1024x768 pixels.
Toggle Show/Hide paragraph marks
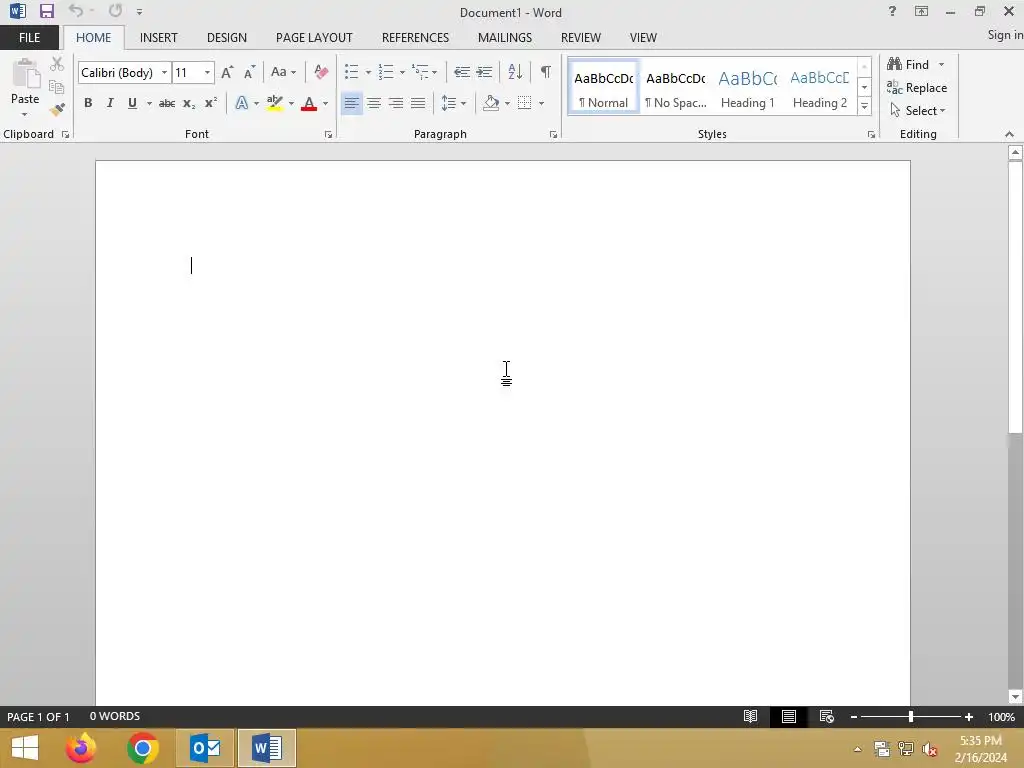tap(545, 72)
